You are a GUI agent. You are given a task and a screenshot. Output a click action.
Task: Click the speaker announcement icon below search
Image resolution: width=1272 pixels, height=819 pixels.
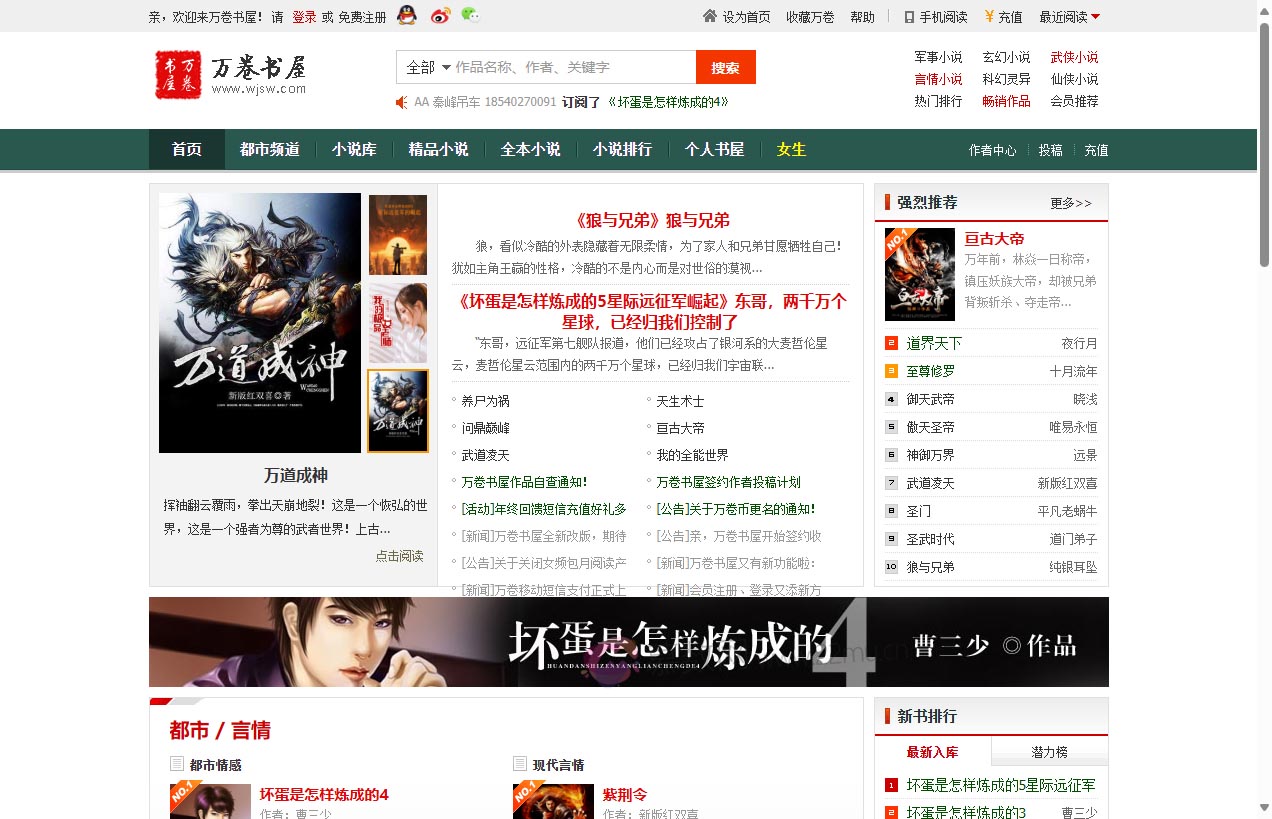[402, 102]
